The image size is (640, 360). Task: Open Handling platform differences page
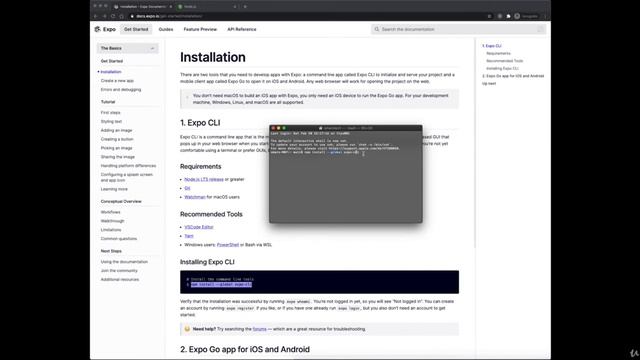click(128, 166)
